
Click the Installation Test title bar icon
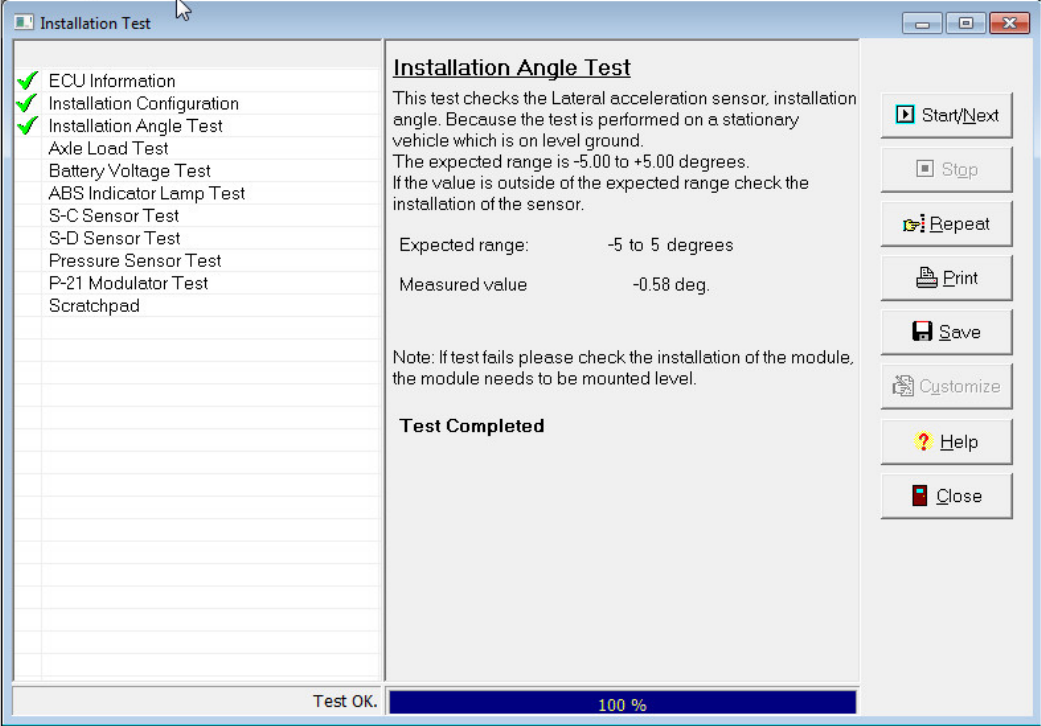pyautogui.click(x=24, y=23)
